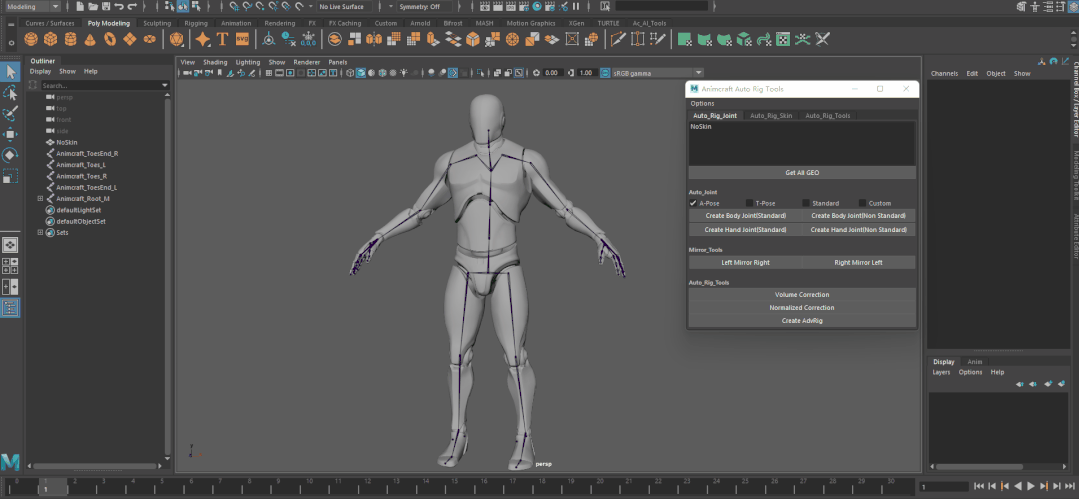1079x499 pixels.
Task: Click the Left Mirror Right button
Action: click(x=745, y=262)
